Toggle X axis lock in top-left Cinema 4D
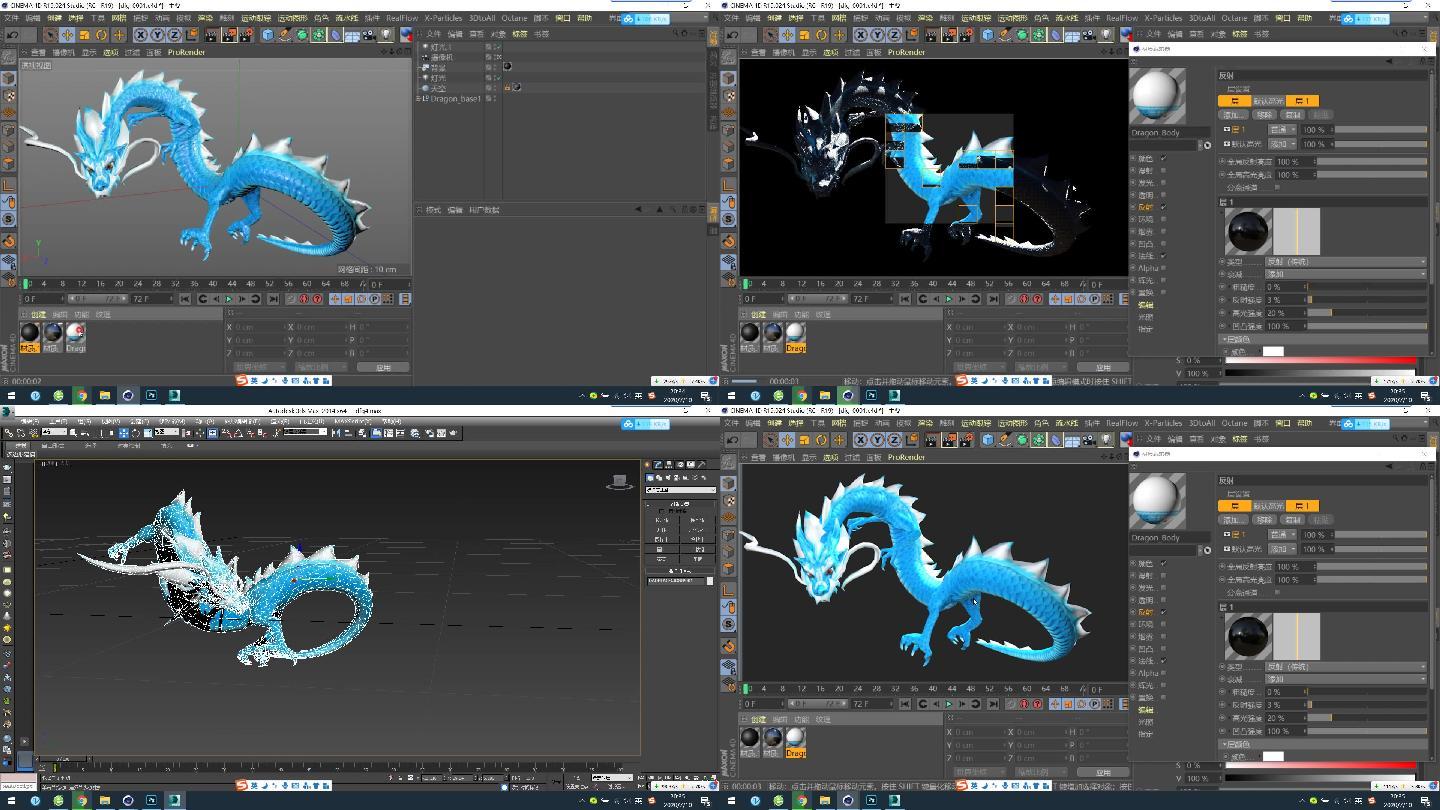 (140, 35)
